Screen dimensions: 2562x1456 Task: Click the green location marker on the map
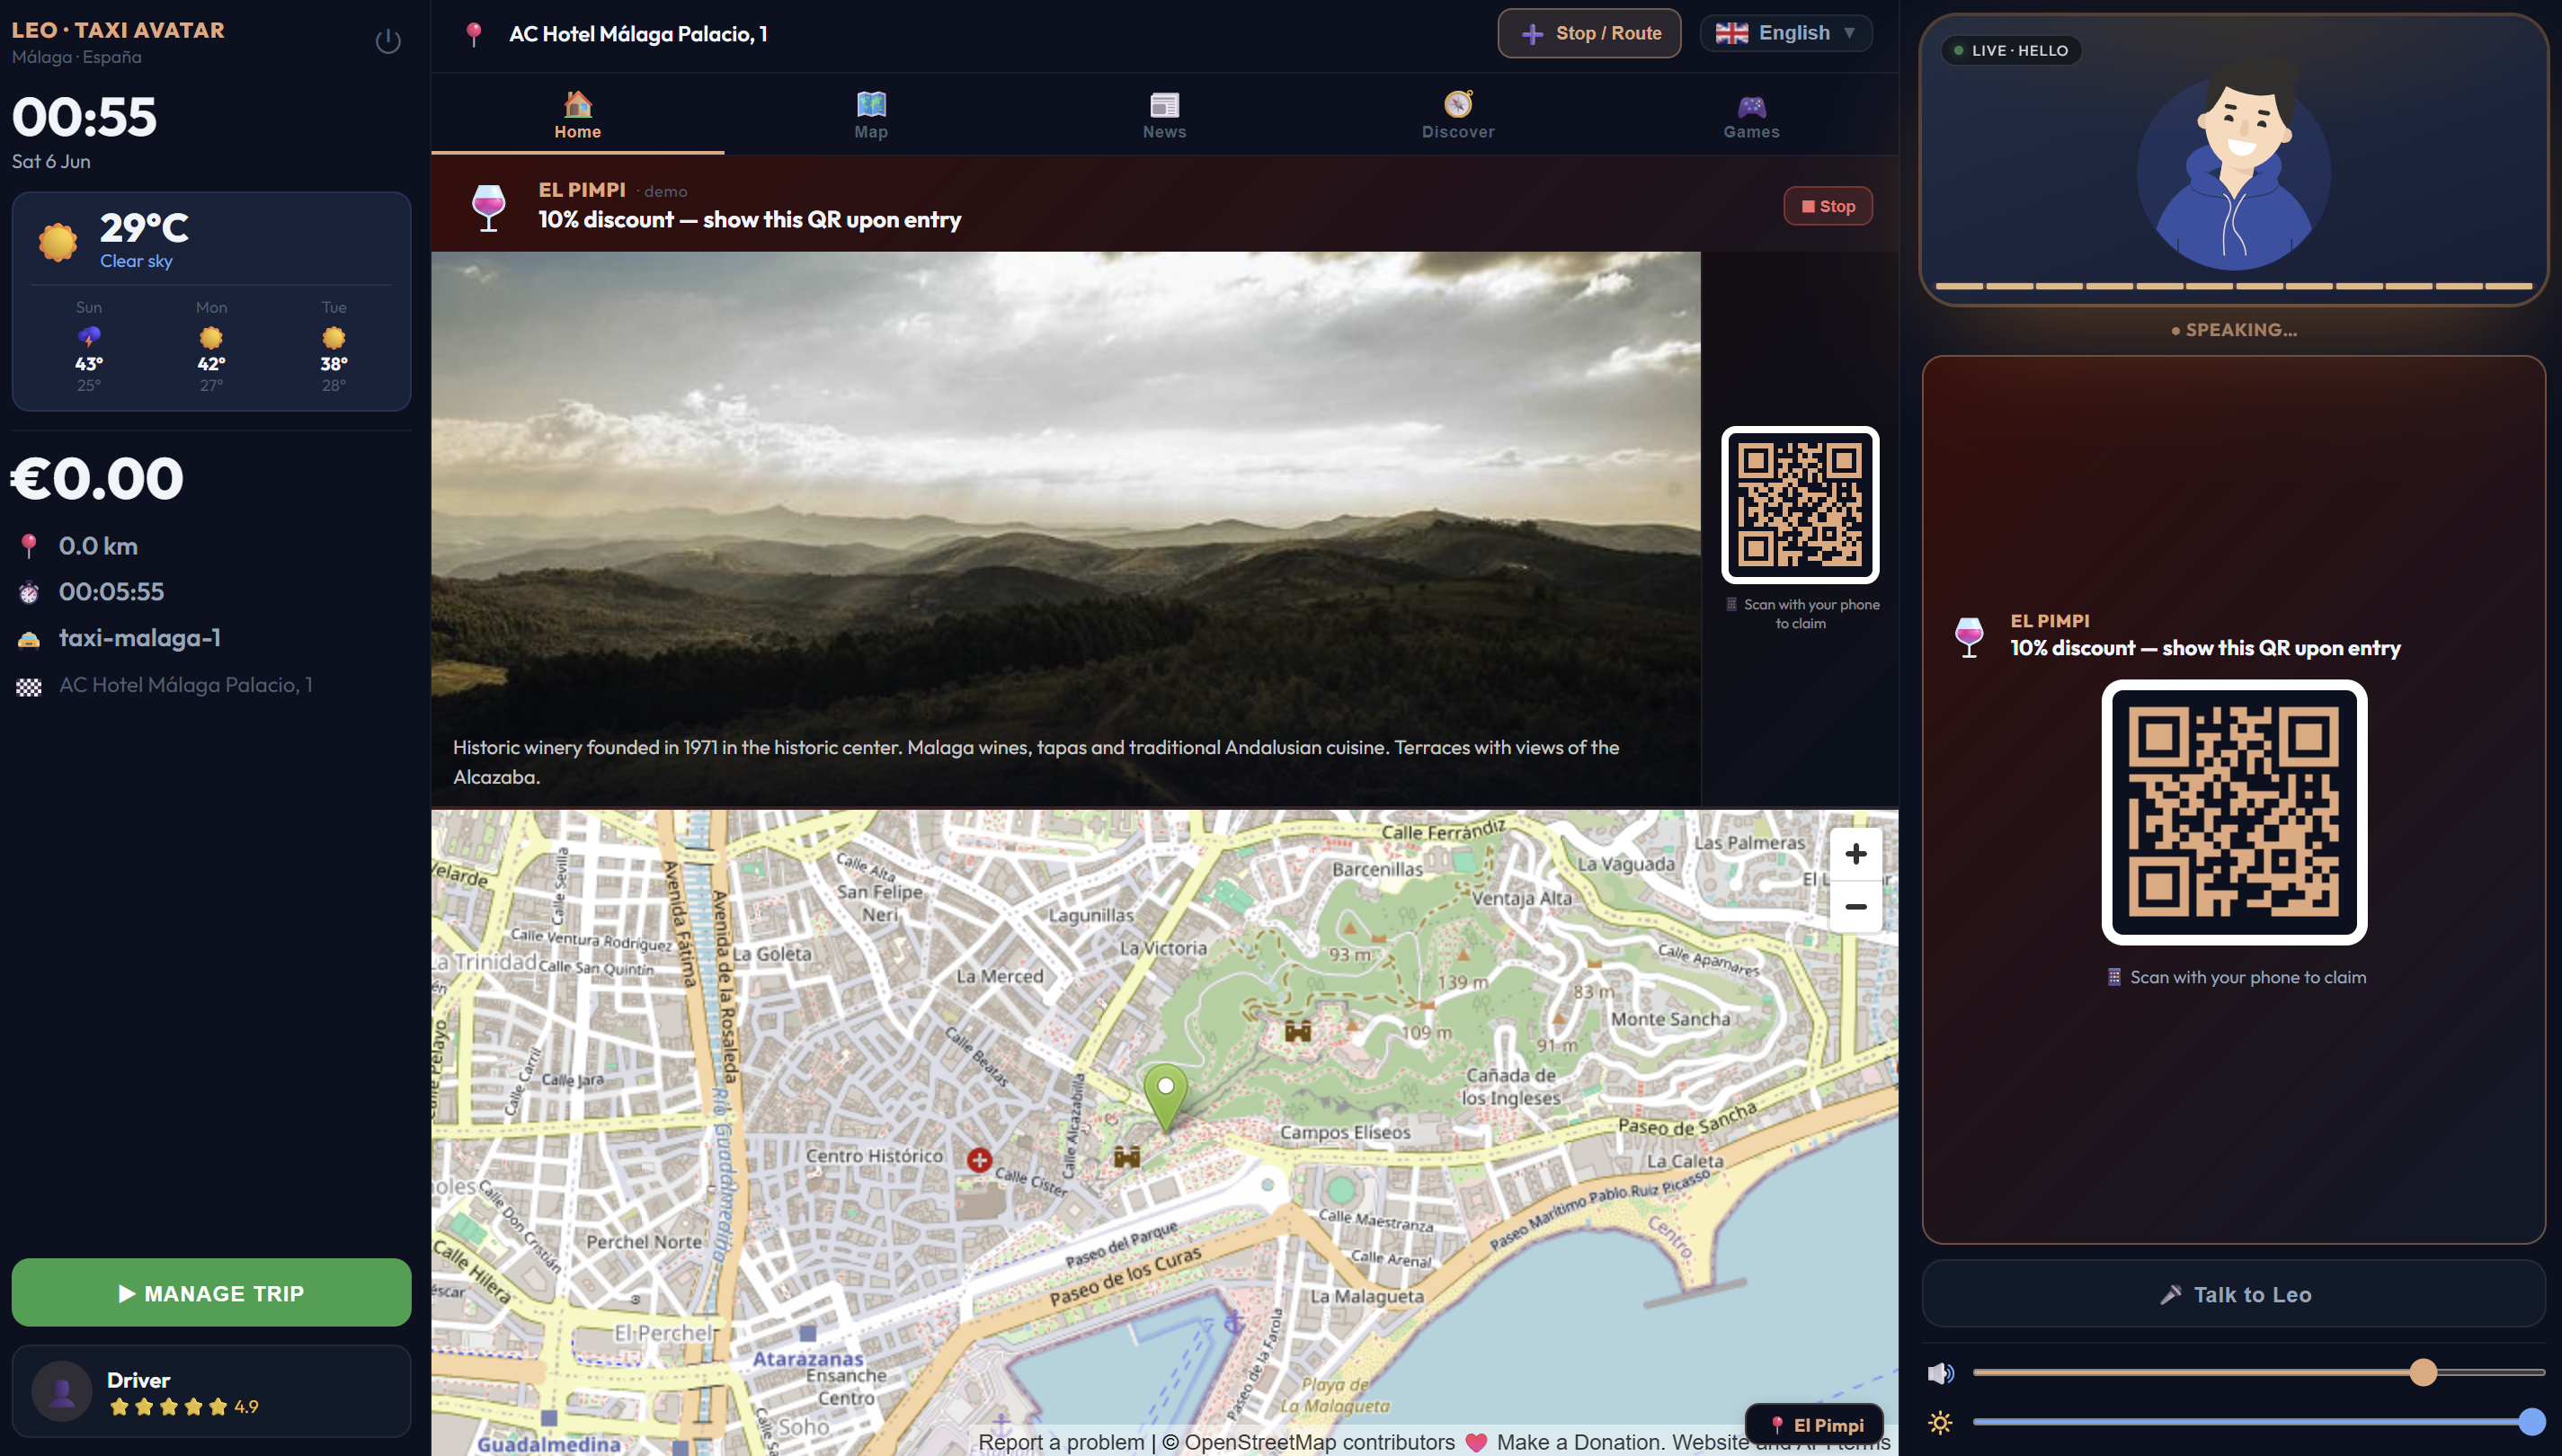(x=1165, y=1097)
